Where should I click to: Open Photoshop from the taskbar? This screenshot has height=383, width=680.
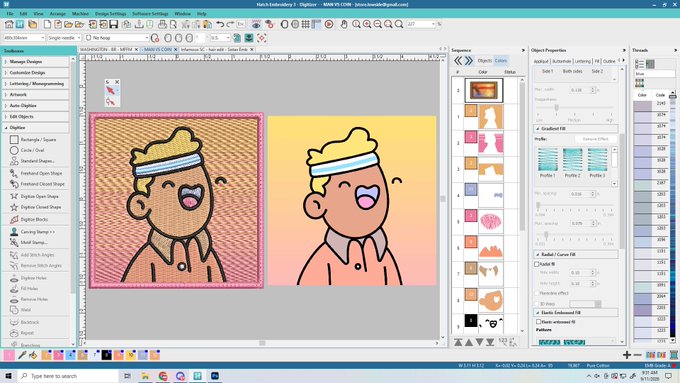click(215, 376)
